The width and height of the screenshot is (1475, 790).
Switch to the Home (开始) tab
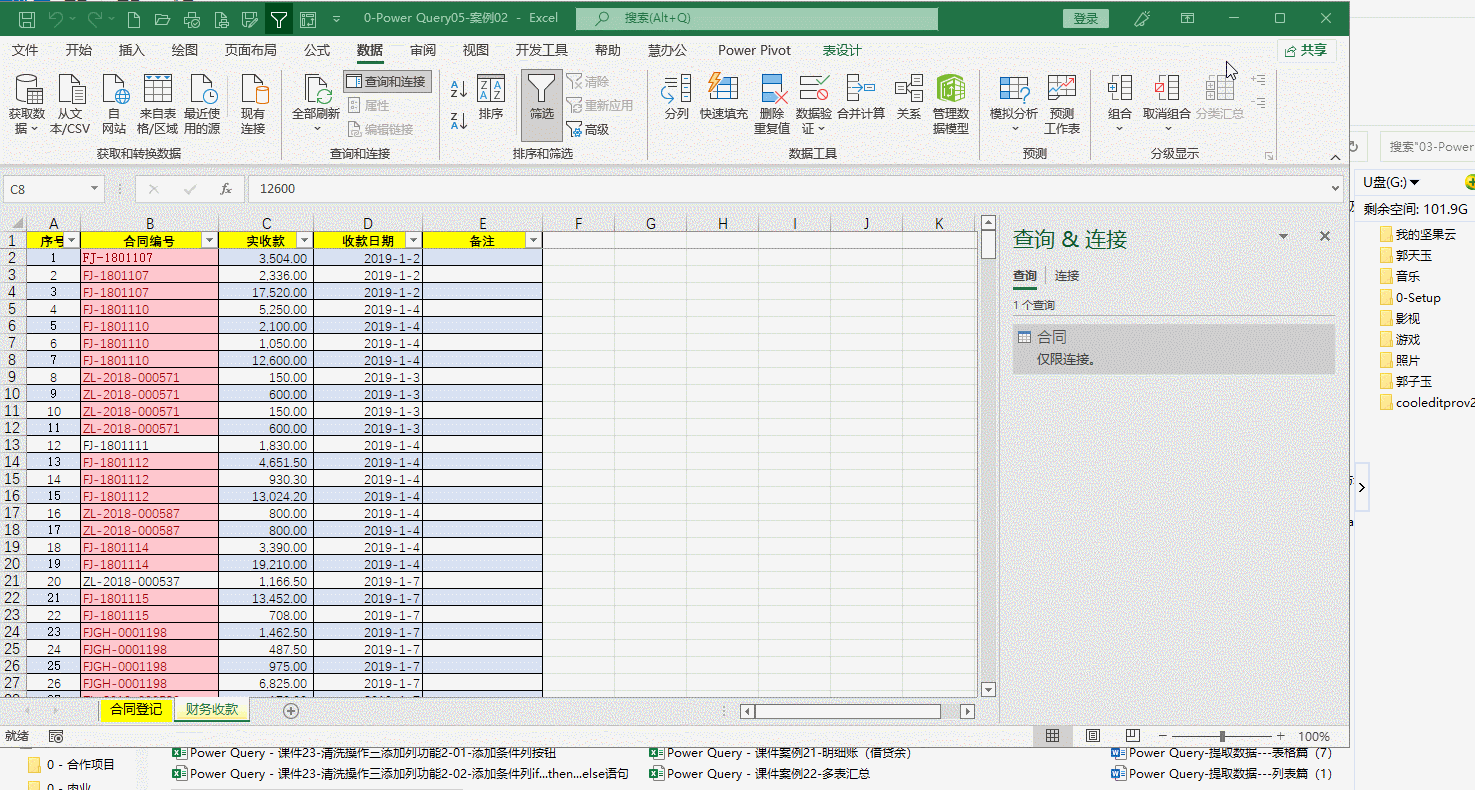[x=79, y=50]
